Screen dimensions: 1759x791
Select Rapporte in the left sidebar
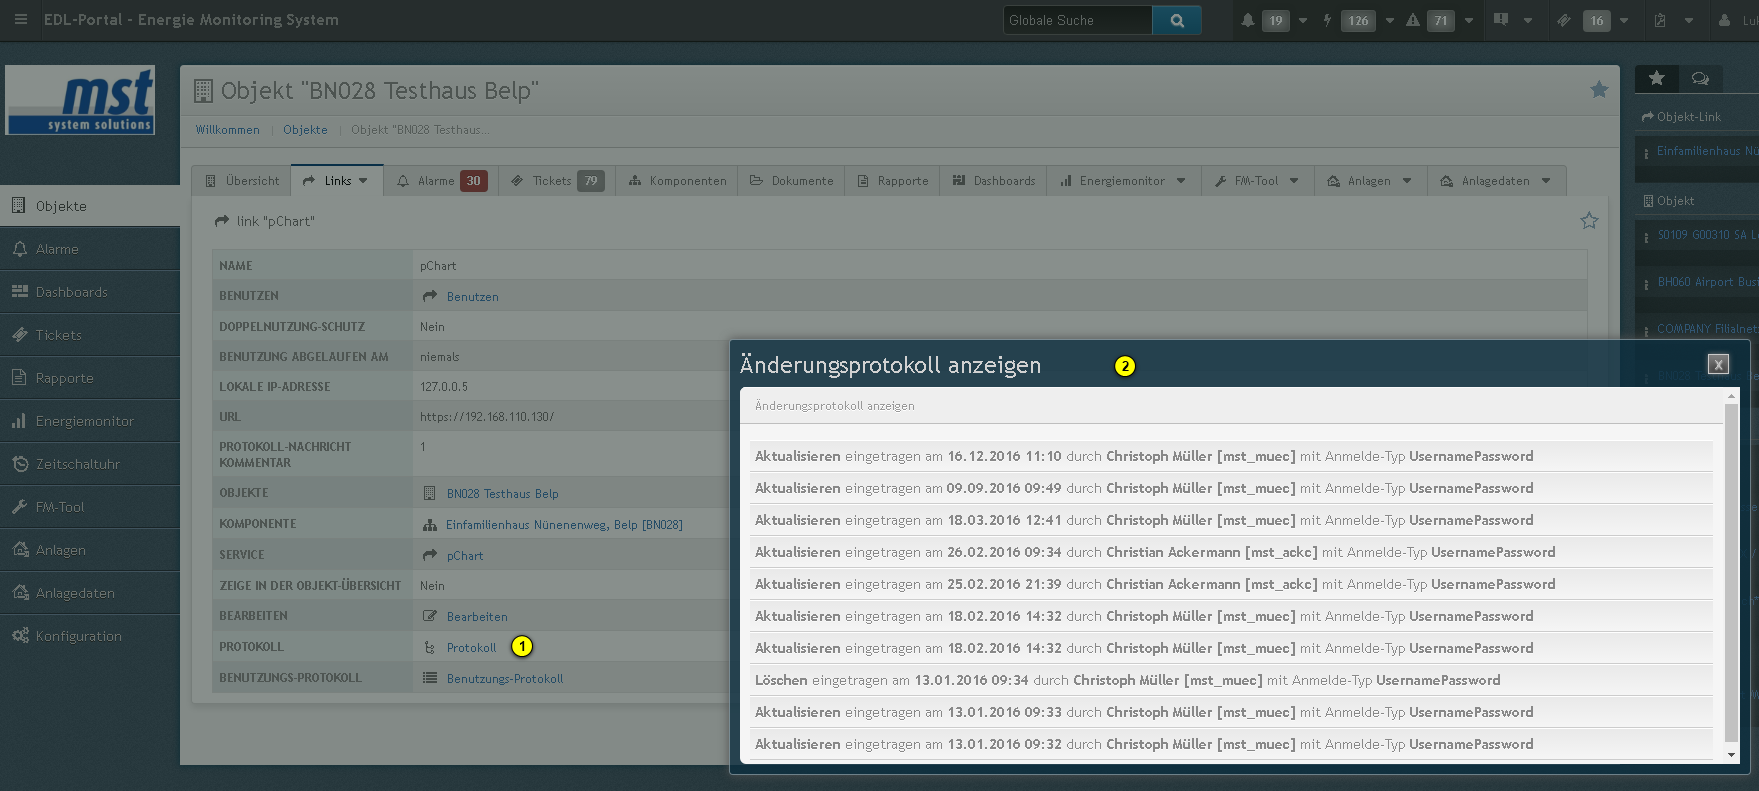coord(90,378)
